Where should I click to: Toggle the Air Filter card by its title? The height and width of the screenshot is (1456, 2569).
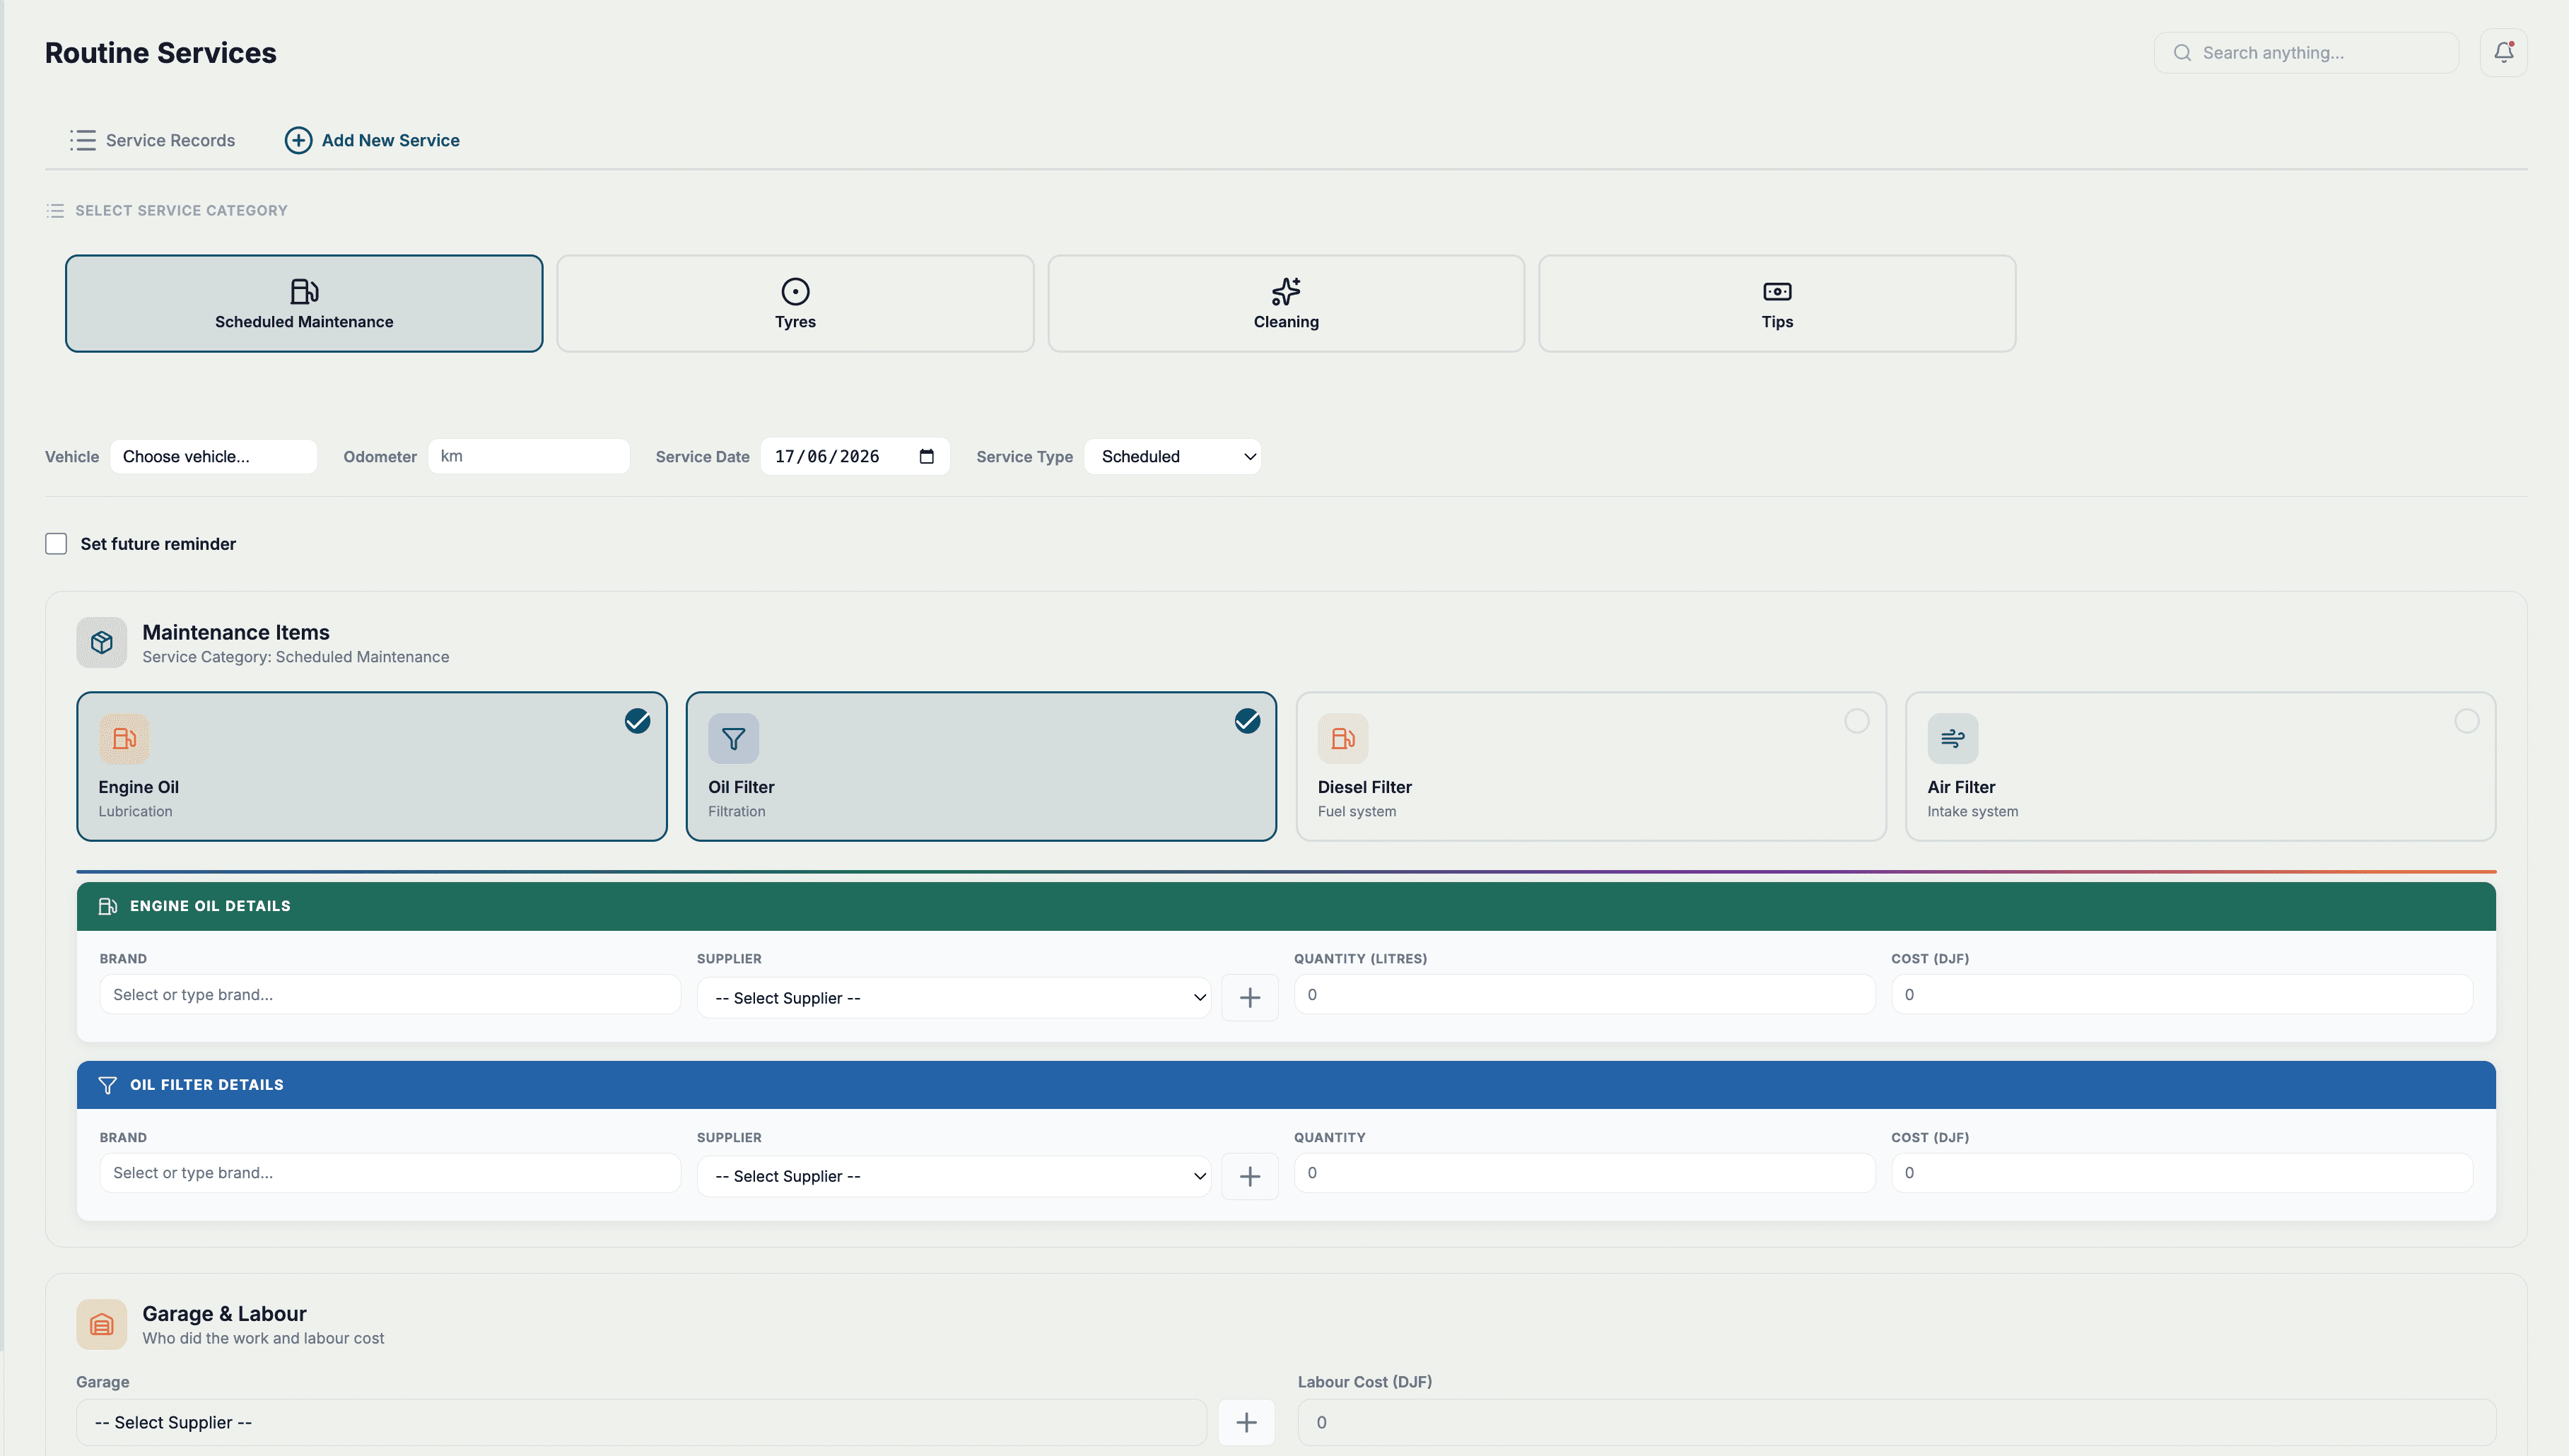tap(1961, 787)
